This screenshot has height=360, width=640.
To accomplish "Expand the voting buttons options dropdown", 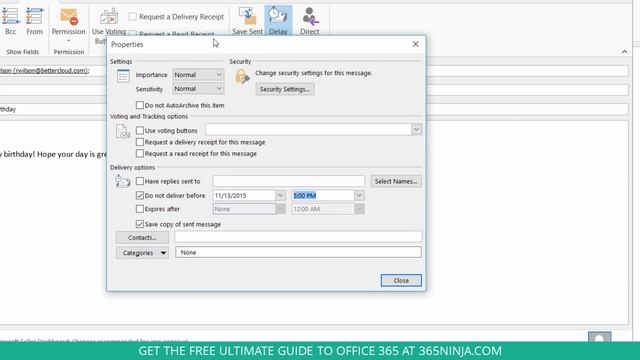I will [x=416, y=130].
